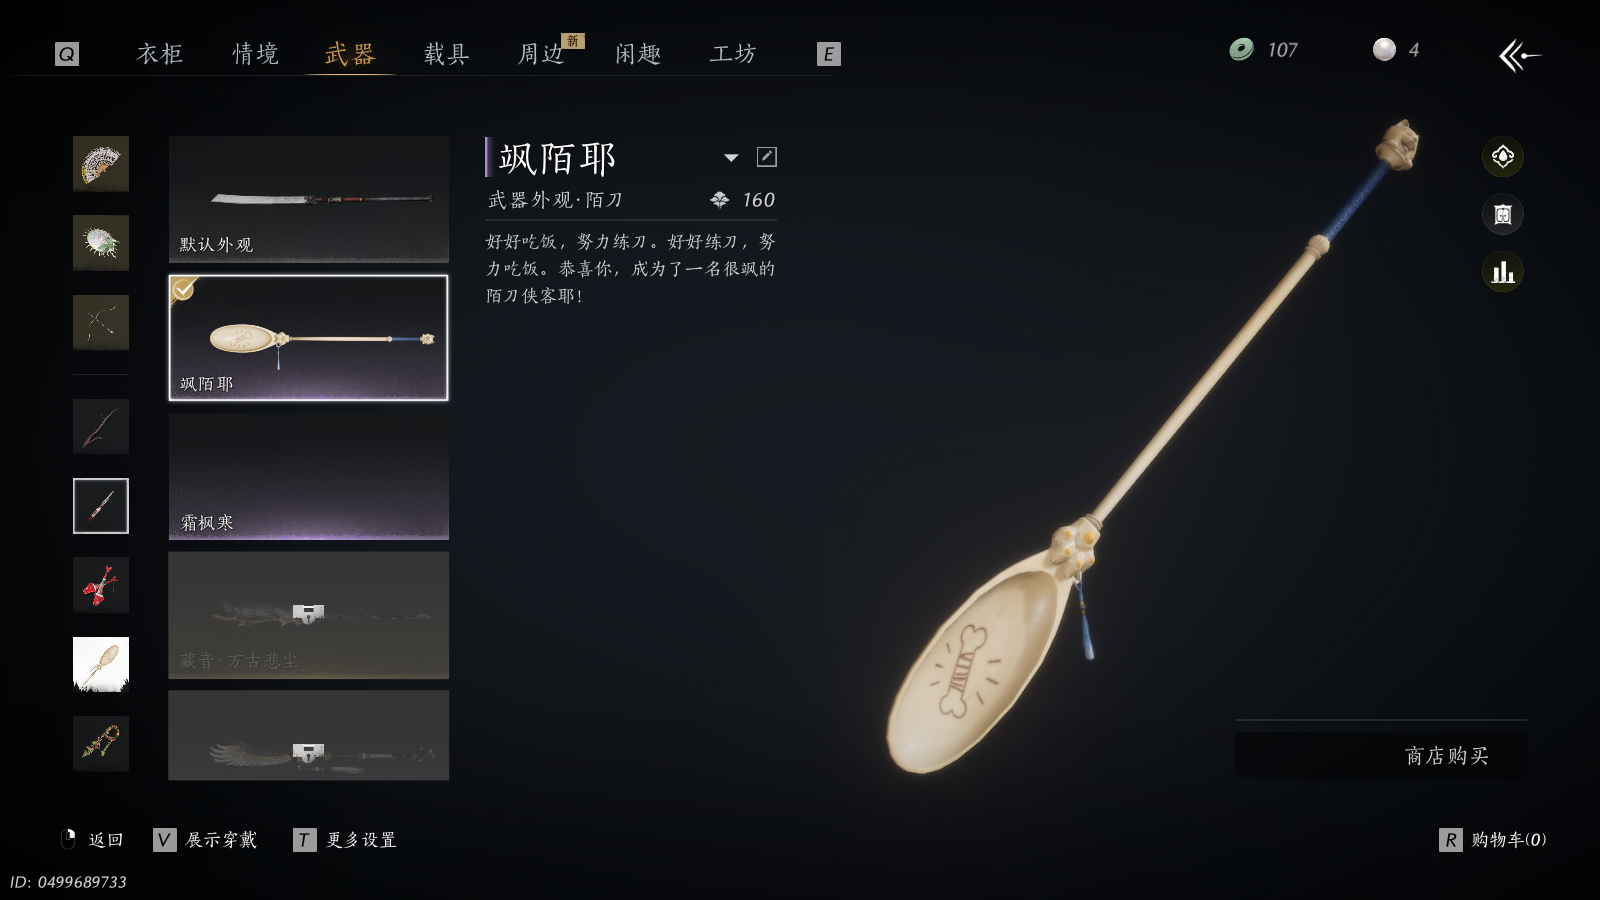Select the golden rope-dart category icon
This screenshot has width=1600, height=900.
pos(101,743)
